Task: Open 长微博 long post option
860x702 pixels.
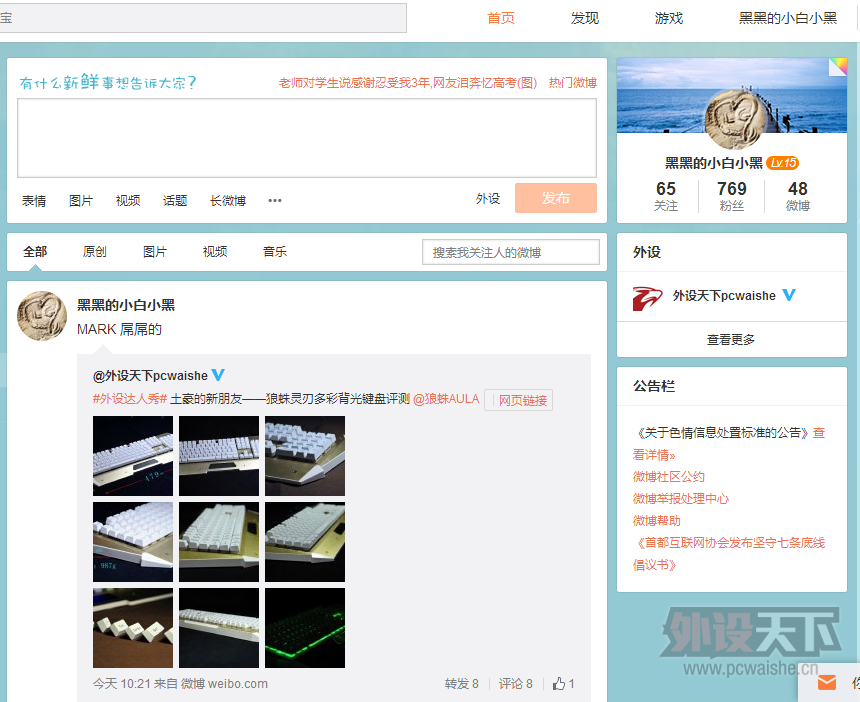Action: pyautogui.click(x=228, y=201)
